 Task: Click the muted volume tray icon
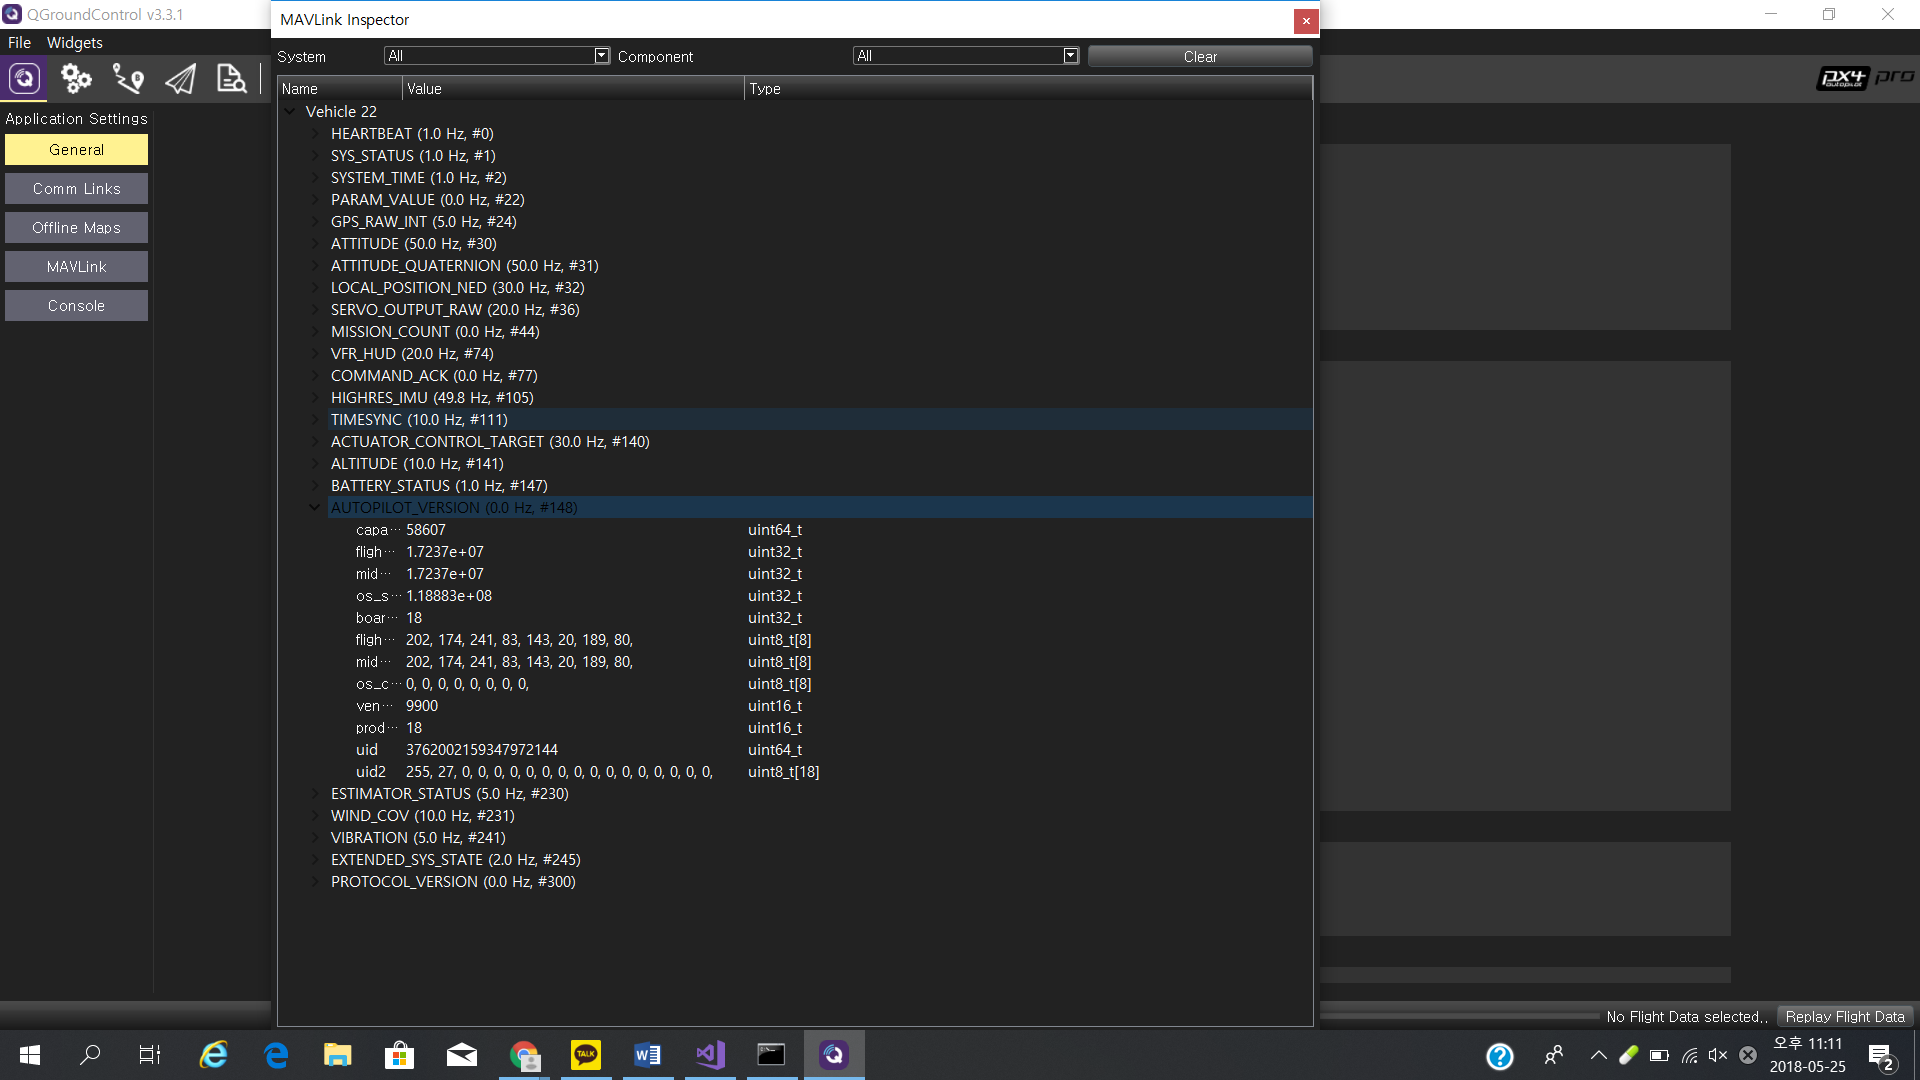tap(1718, 1055)
